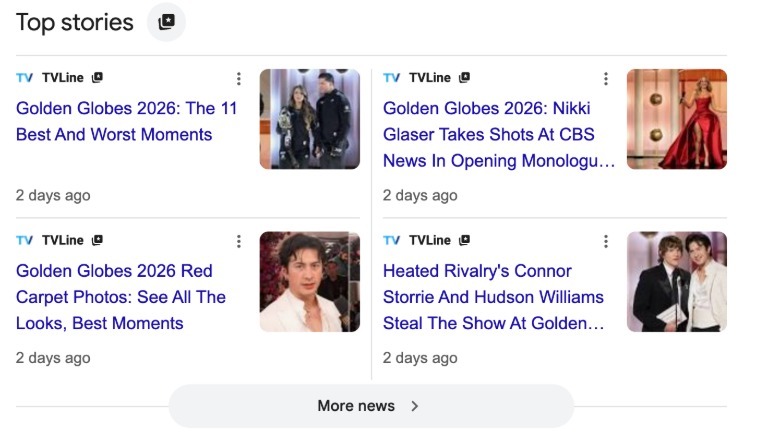Screen dimensions: 780x438
Task: Open Heated Rivalry's Connor Storrie headline link
Action: point(493,297)
